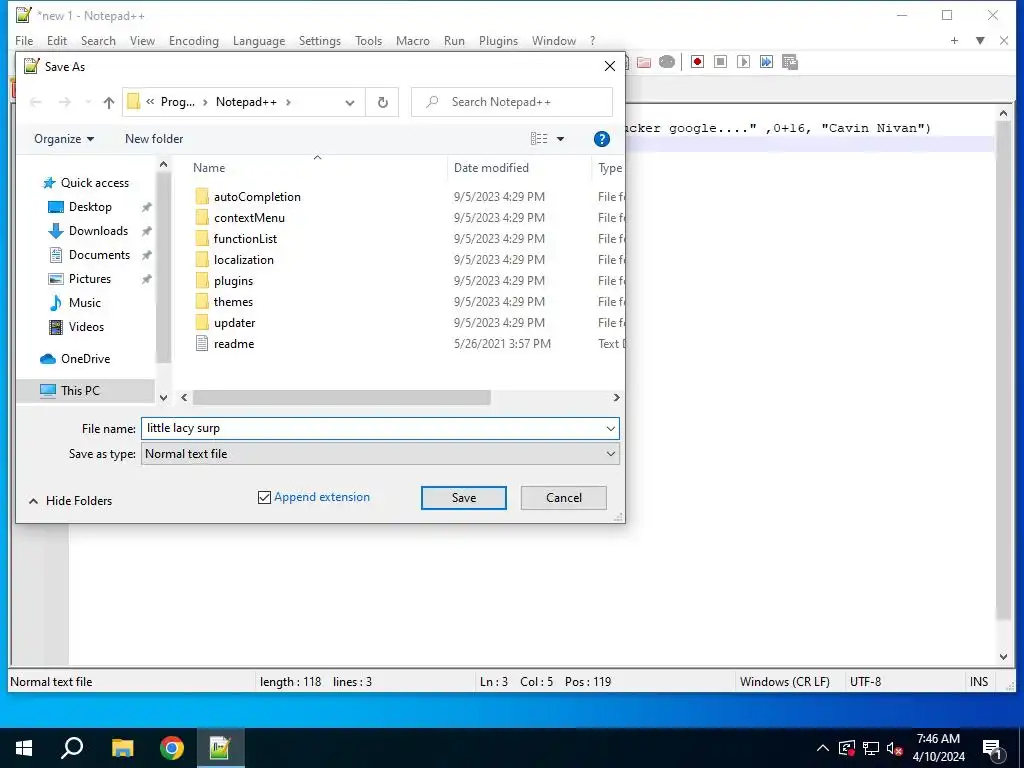Click the Append extension link text
The image size is (1024, 768).
pyautogui.click(x=322, y=497)
